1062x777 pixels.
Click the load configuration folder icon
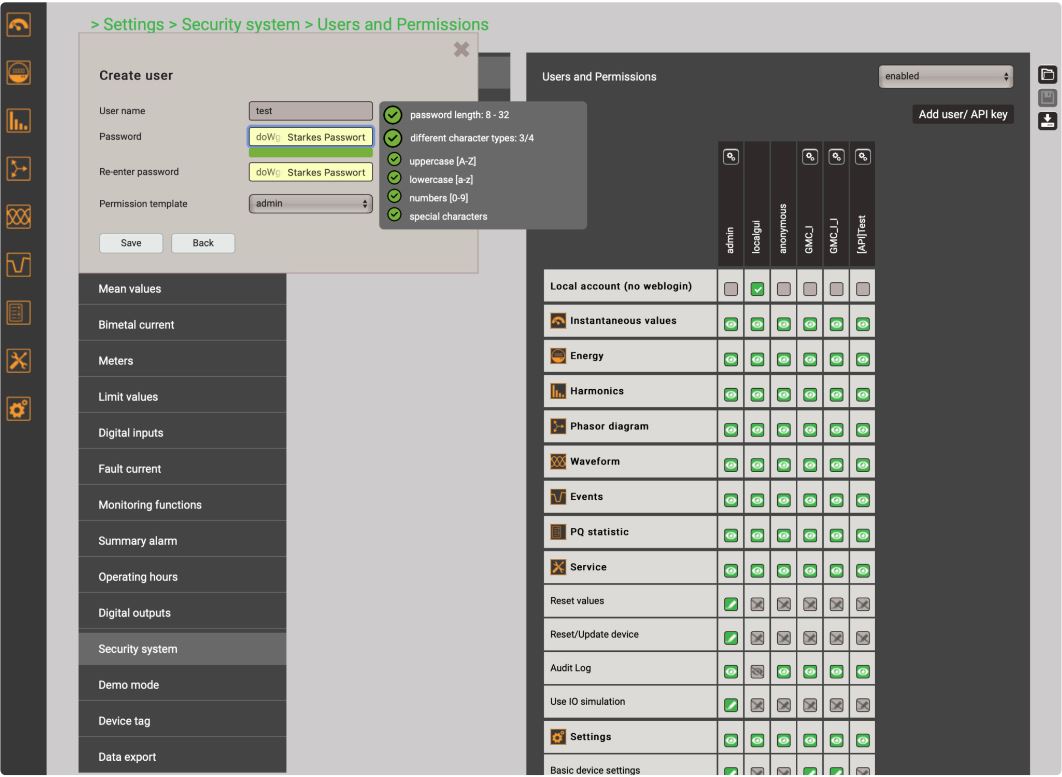pyautogui.click(x=1047, y=75)
